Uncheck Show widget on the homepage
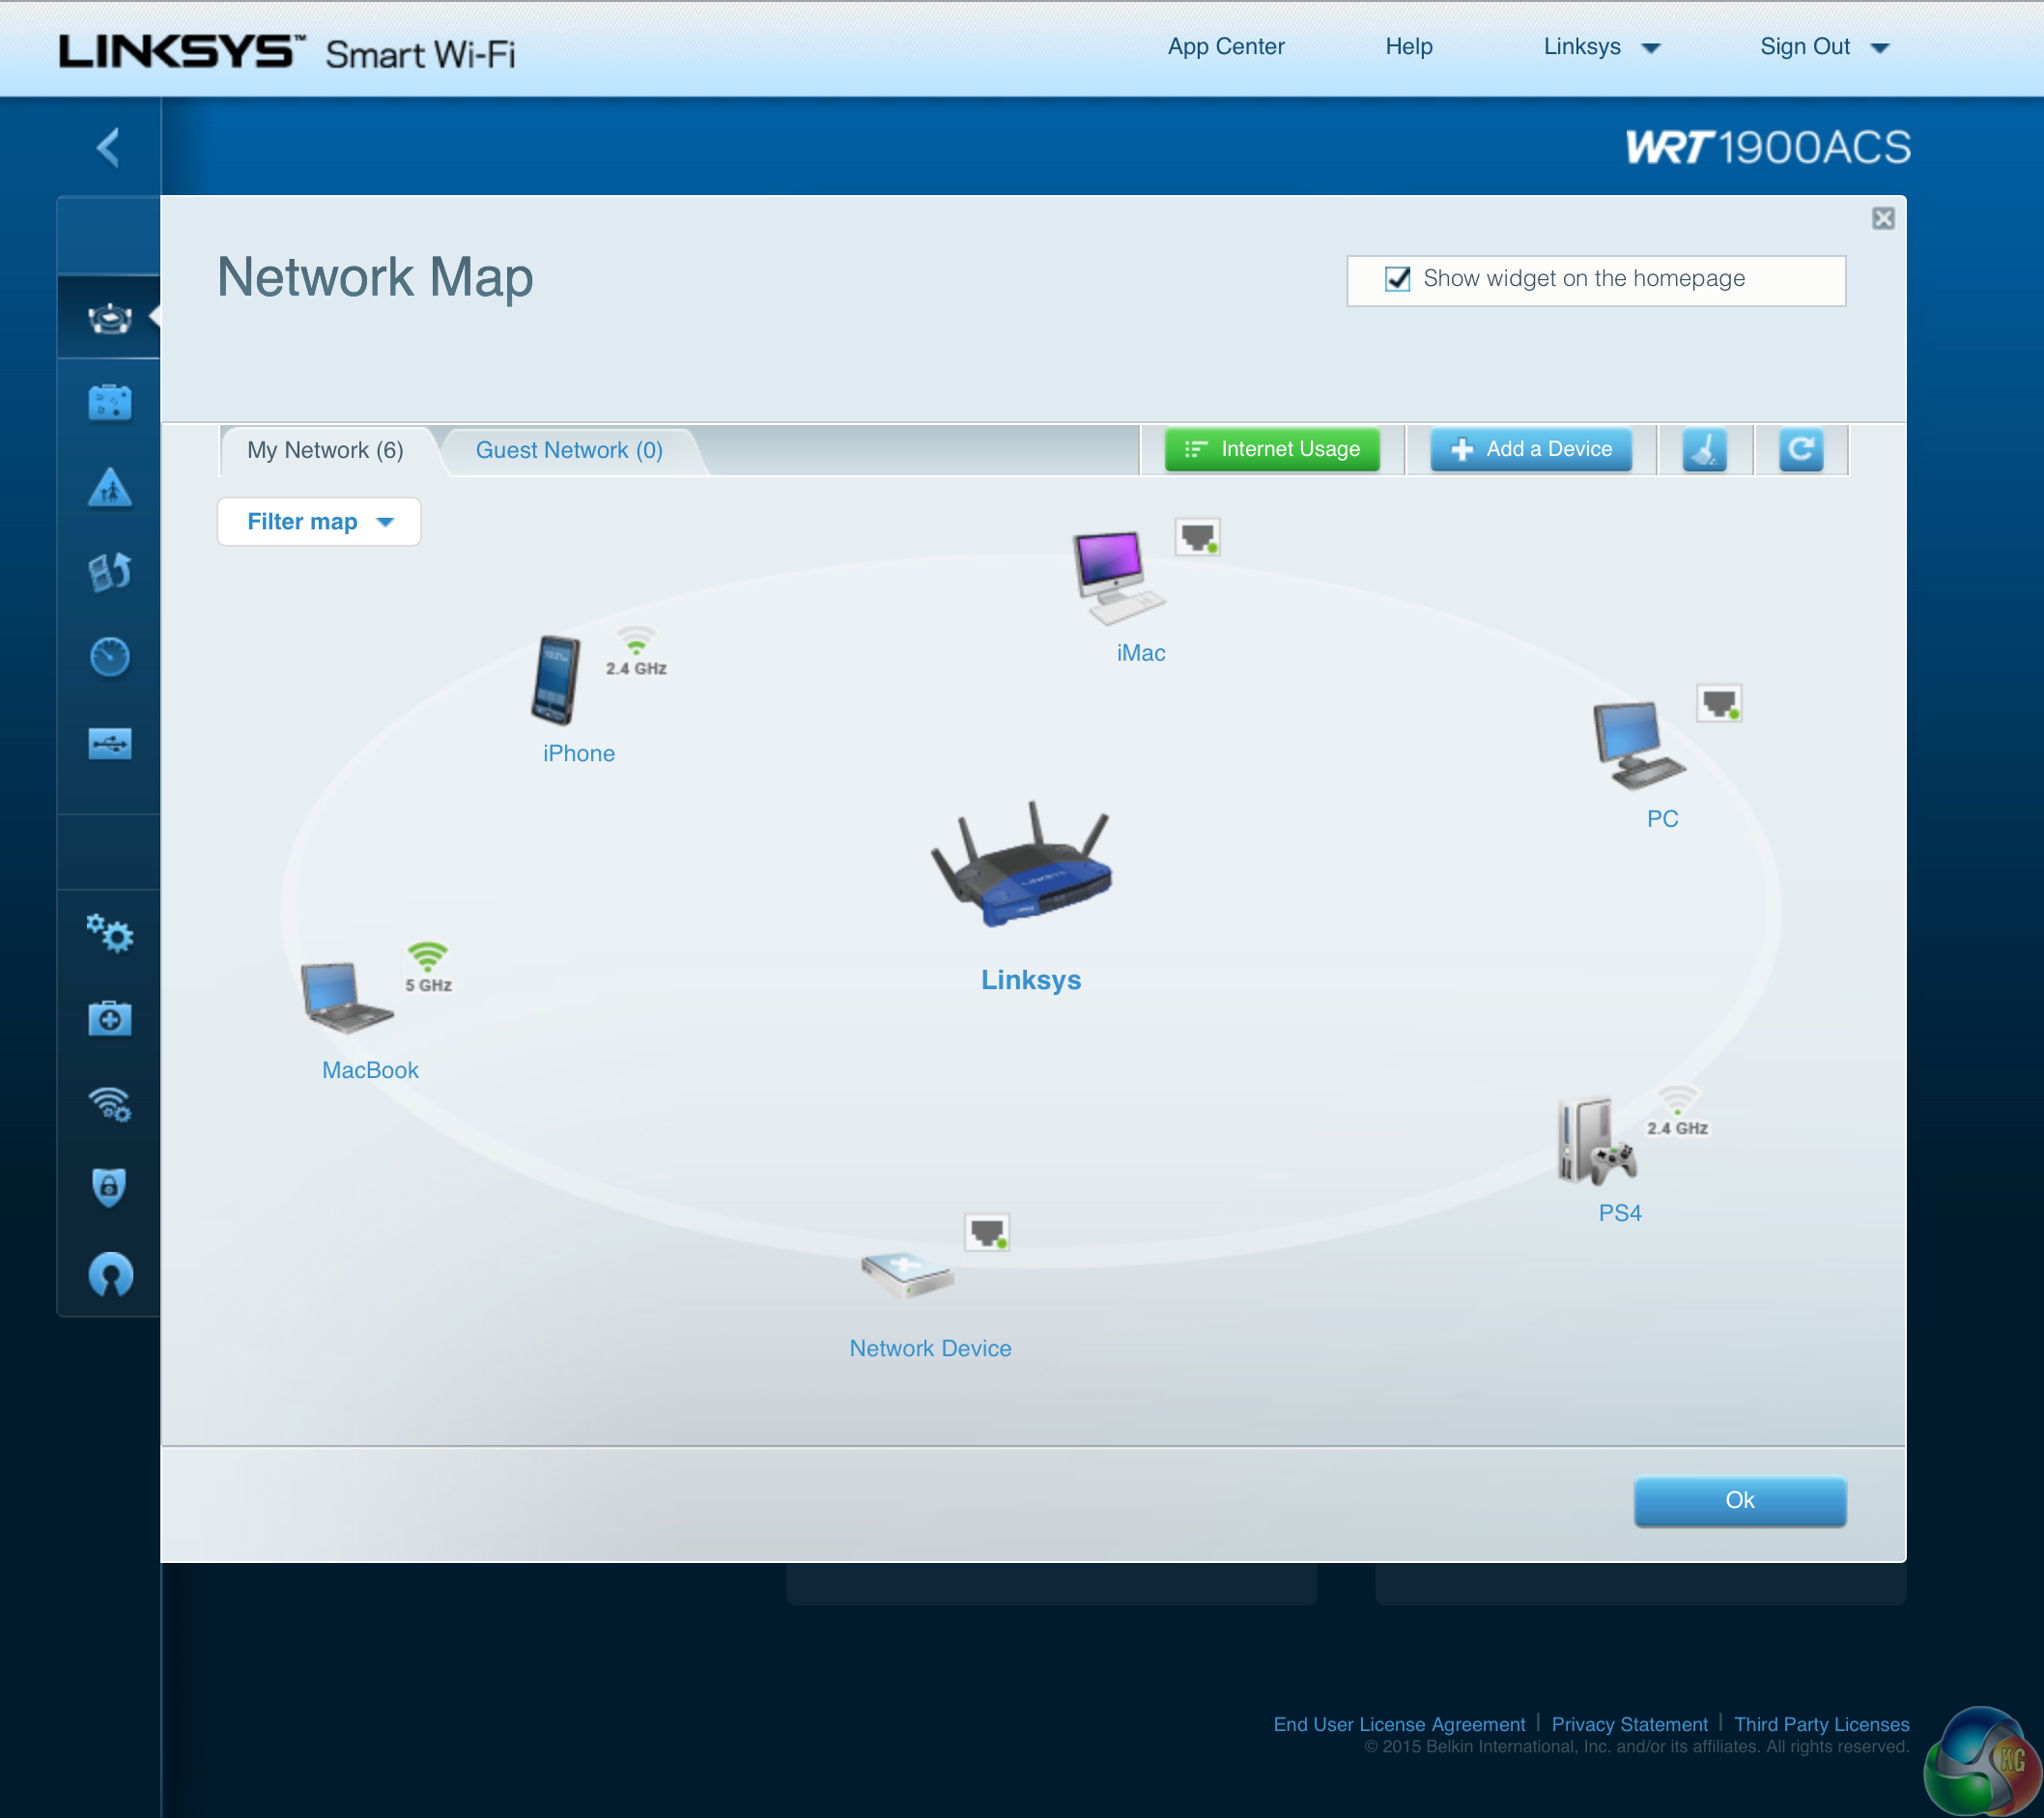Viewport: 2044px width, 1818px height. coord(1397,279)
